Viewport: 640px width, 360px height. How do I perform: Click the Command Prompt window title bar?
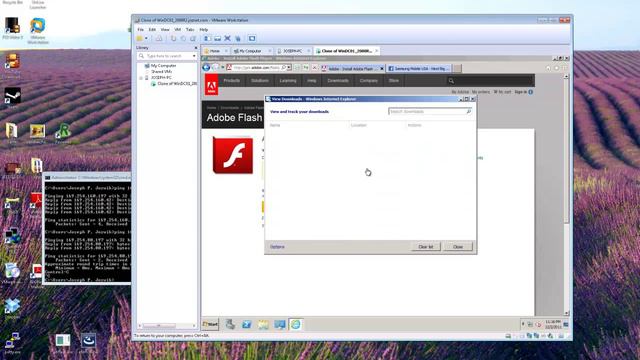pos(87,178)
